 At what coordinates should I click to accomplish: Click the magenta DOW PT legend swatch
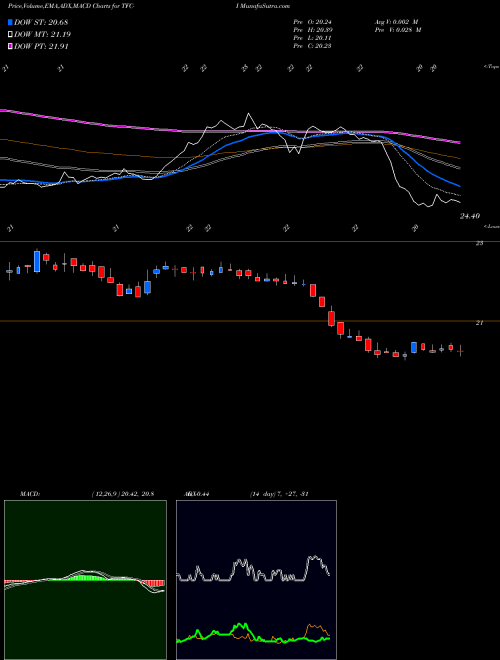(10, 46)
